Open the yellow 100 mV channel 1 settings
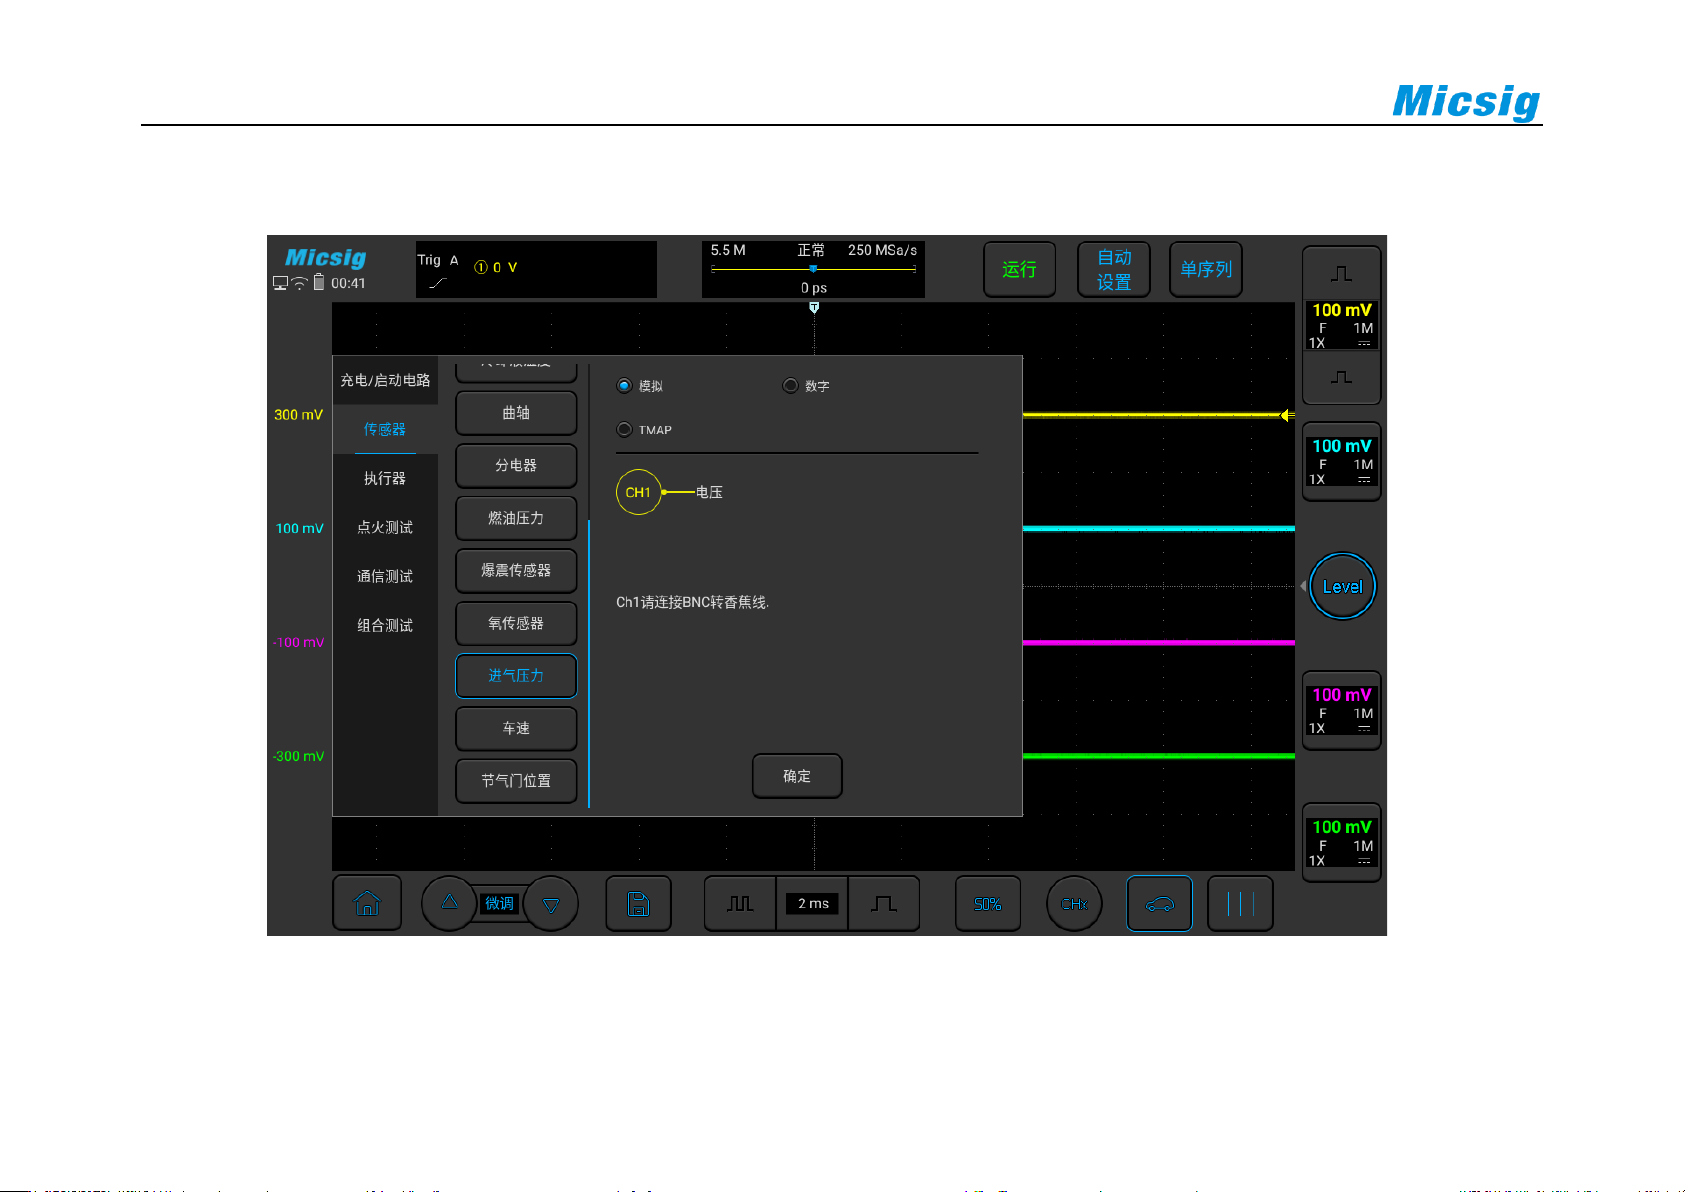This screenshot has height=1192, width=1685. pos(1342,325)
